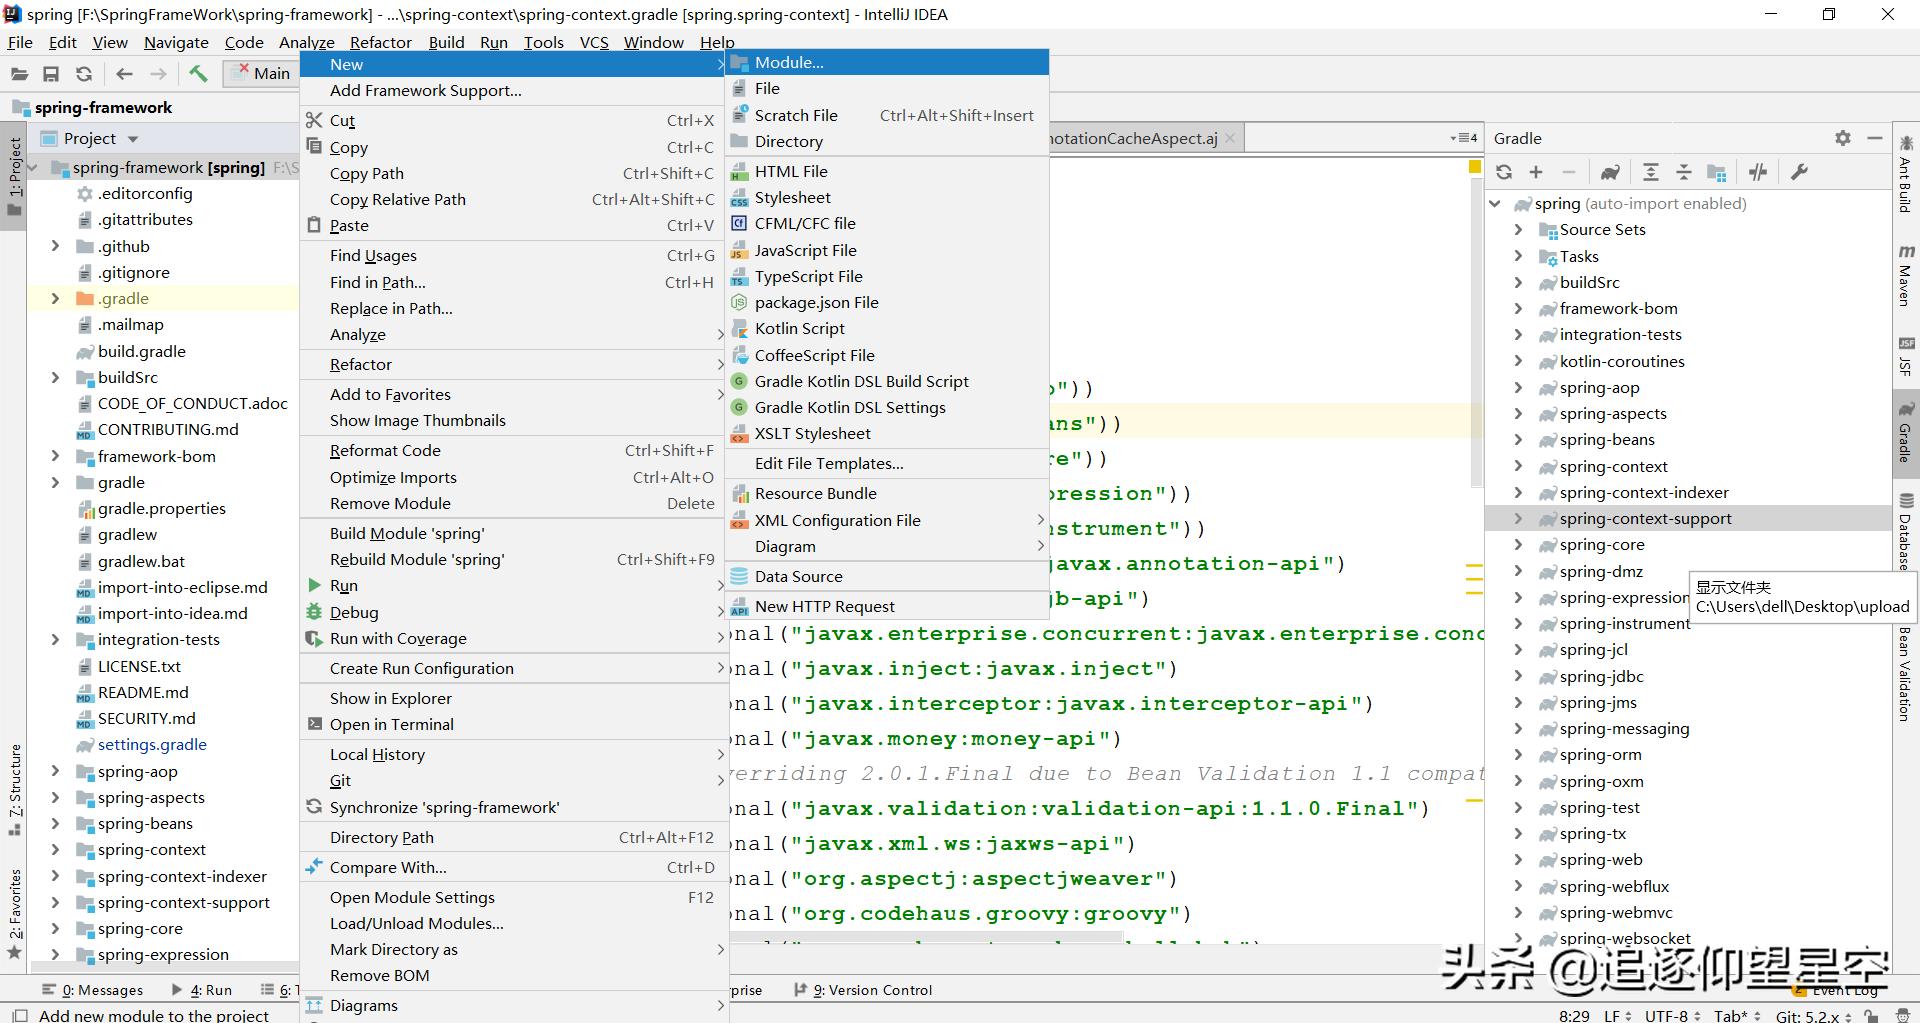1920x1023 pixels.
Task: Click Execute Gradle Task elephant icon
Action: click(x=1610, y=172)
